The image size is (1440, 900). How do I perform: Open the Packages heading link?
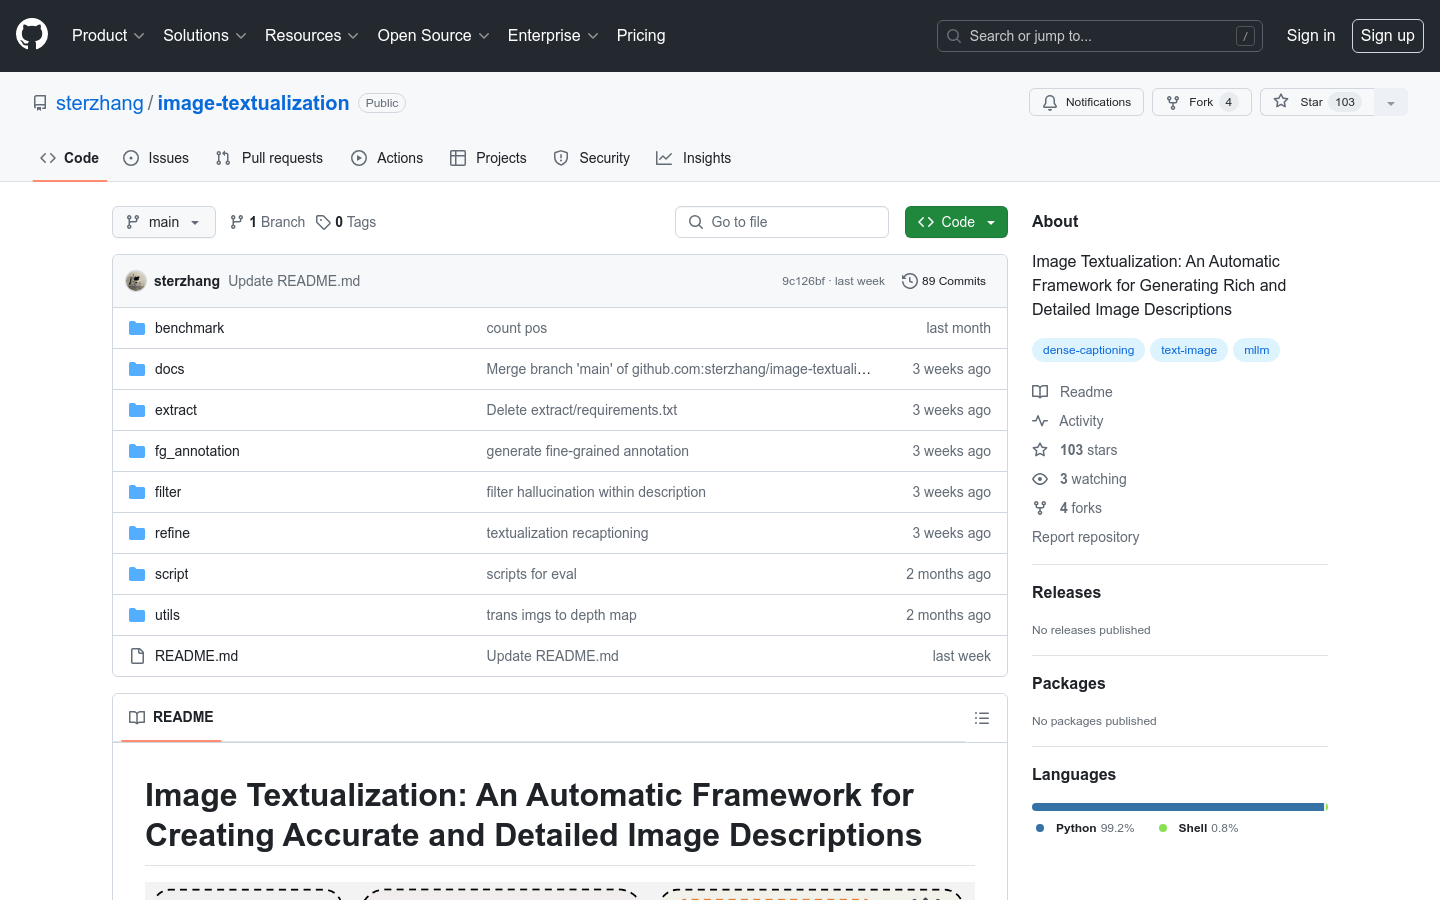(x=1068, y=683)
